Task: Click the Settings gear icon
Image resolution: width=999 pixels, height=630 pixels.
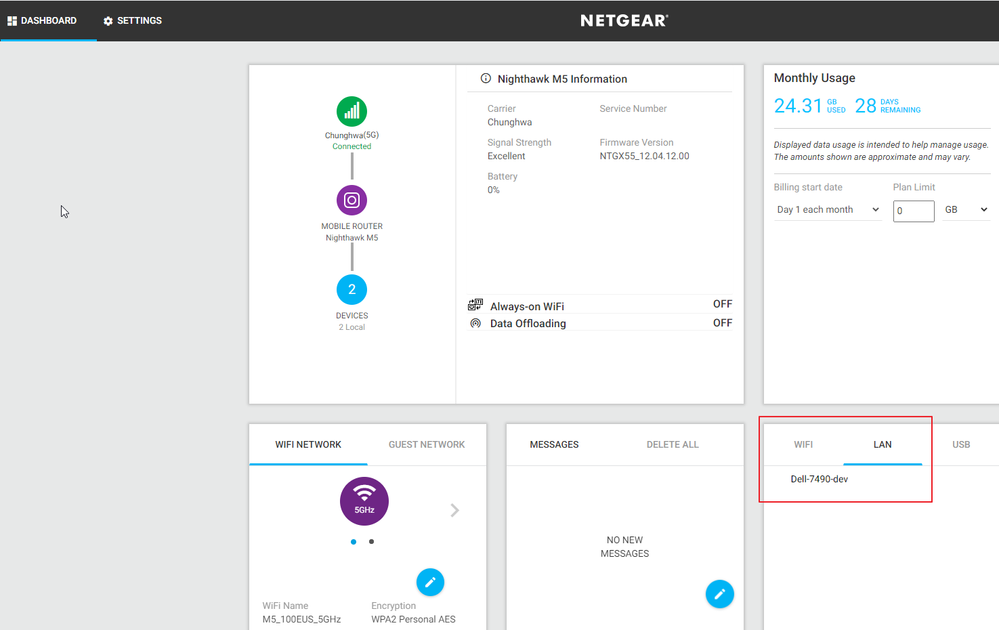Action: click(108, 21)
